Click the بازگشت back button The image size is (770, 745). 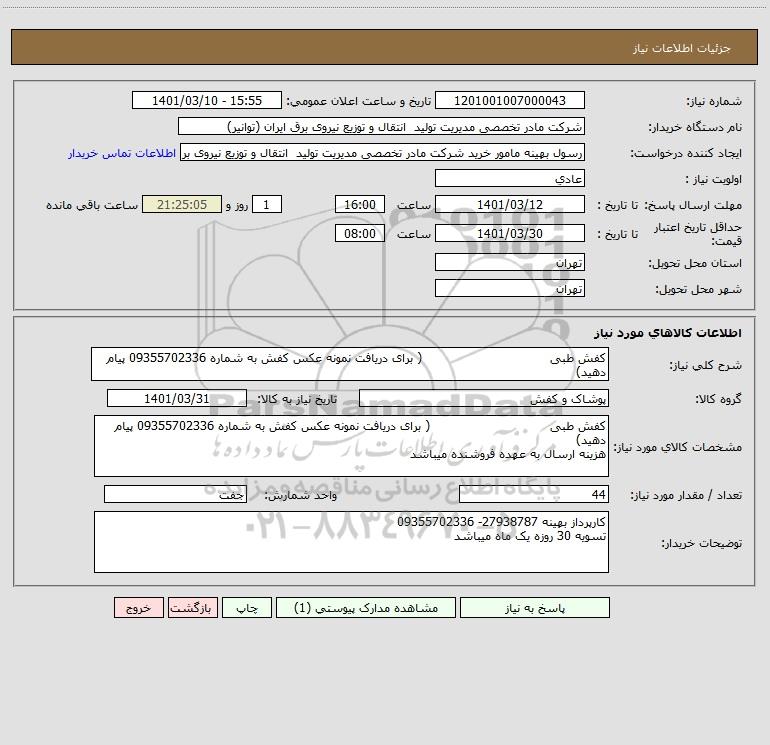point(192,607)
